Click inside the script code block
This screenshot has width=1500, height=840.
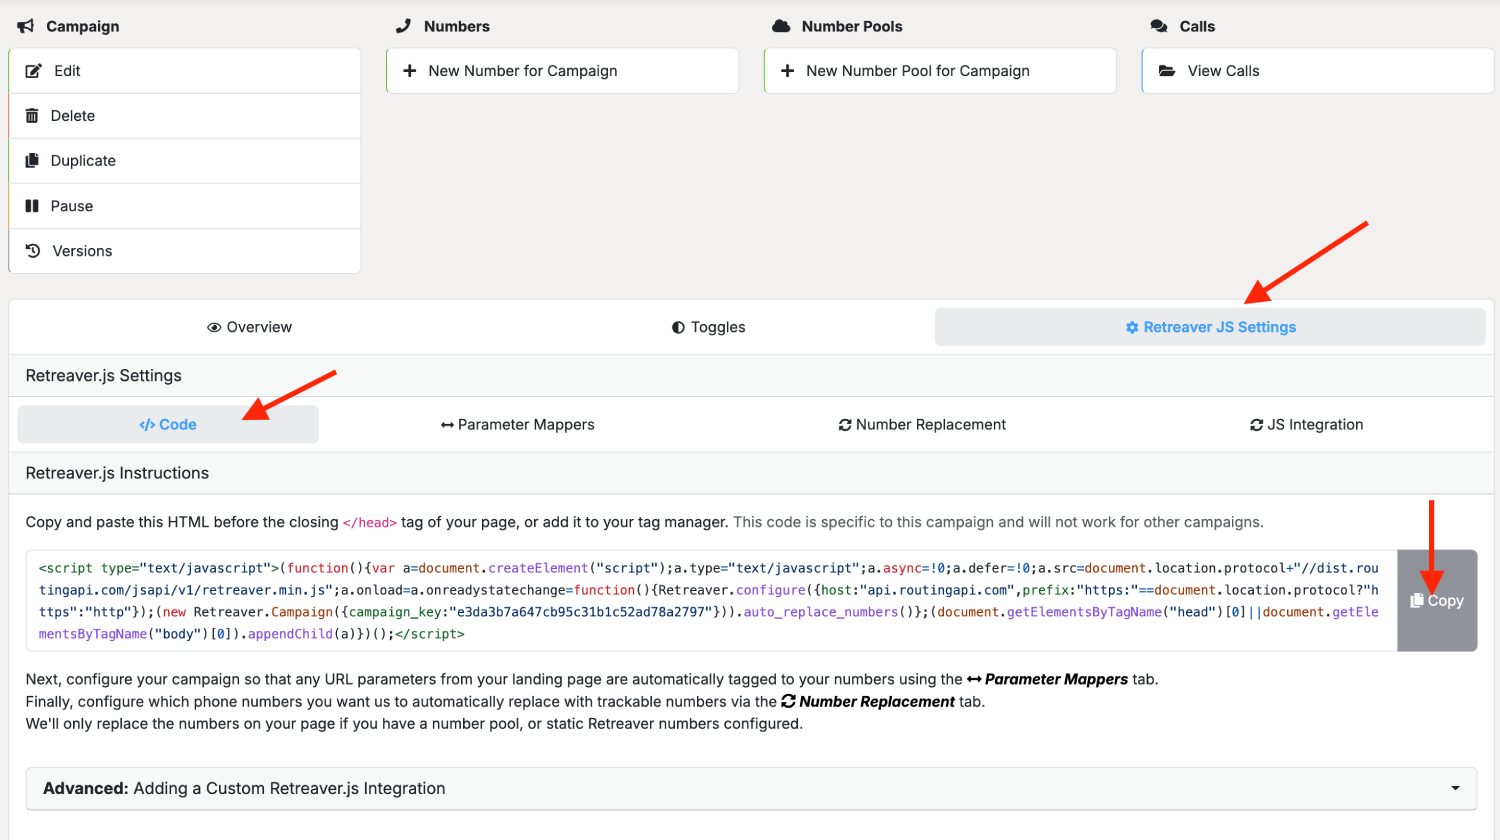[711, 601]
